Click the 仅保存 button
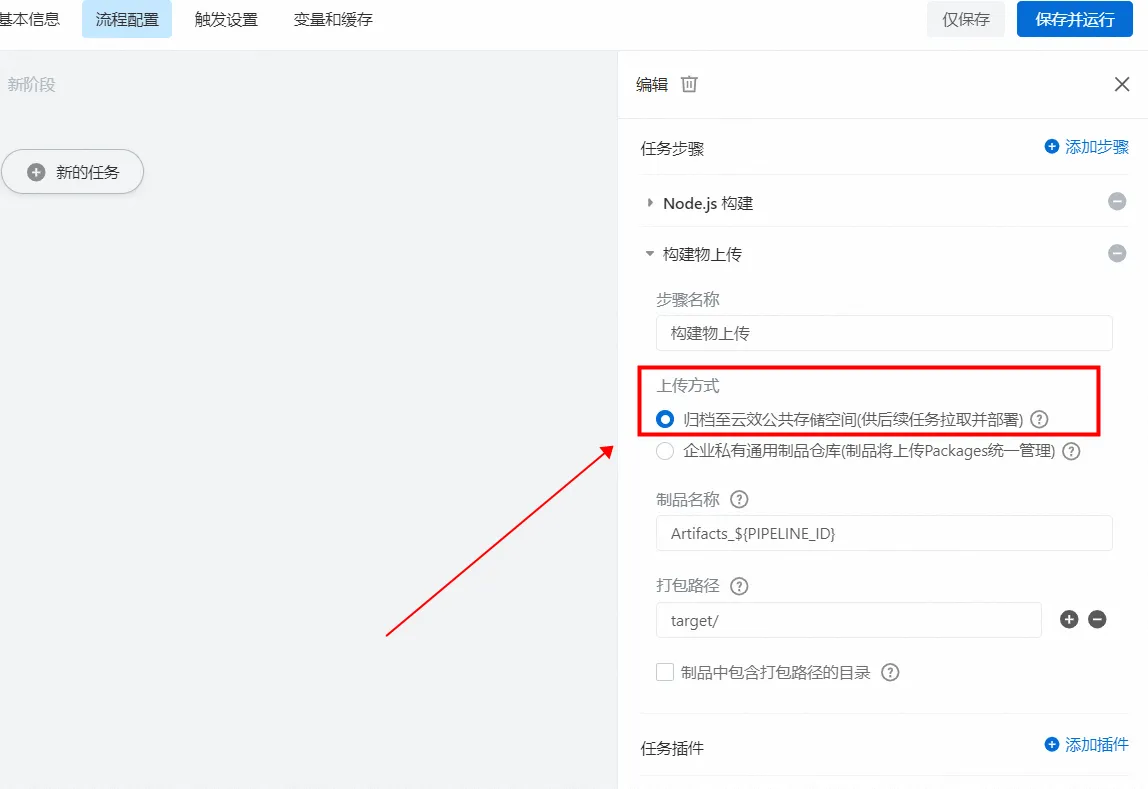This screenshot has width=1148, height=789. click(966, 19)
